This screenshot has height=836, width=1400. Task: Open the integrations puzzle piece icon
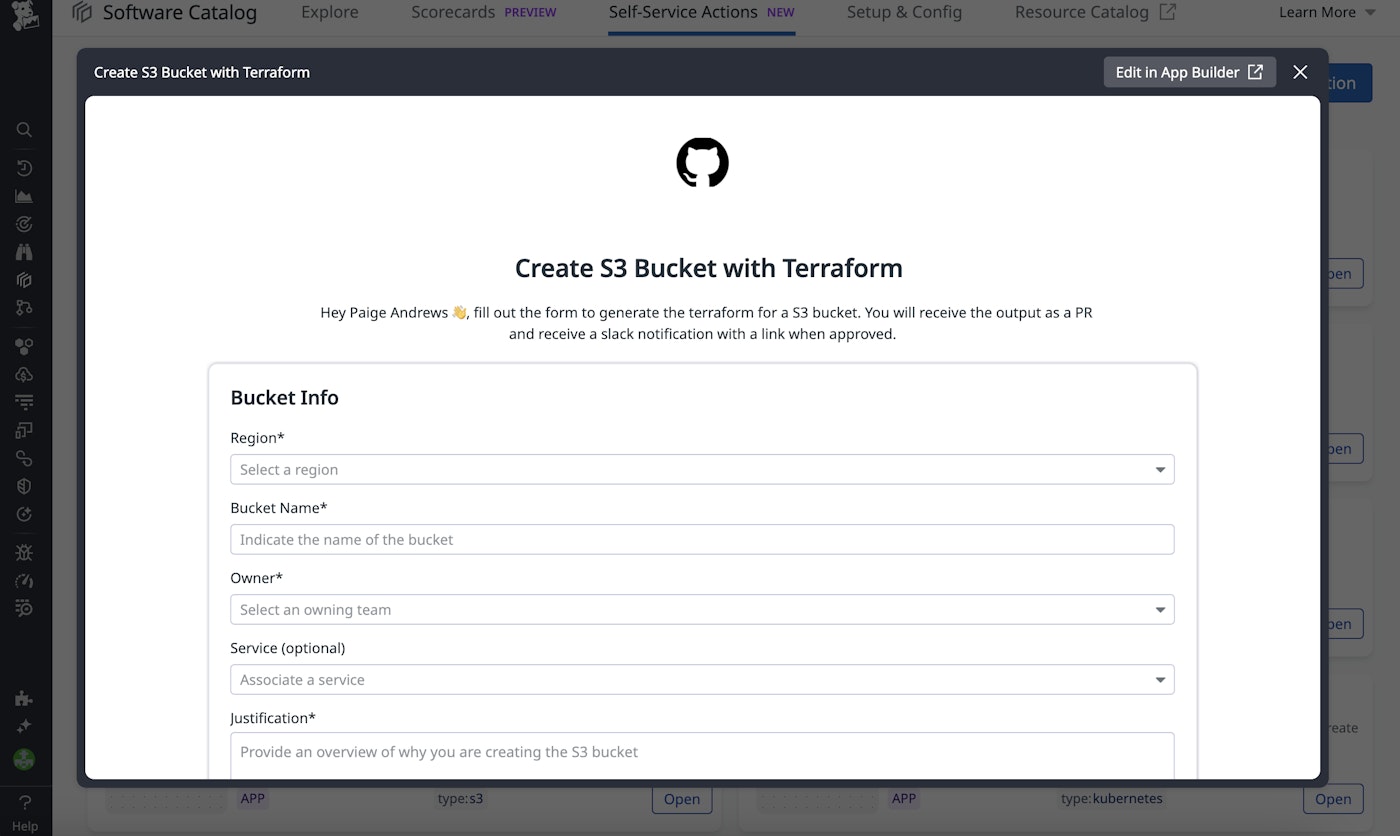[25, 699]
